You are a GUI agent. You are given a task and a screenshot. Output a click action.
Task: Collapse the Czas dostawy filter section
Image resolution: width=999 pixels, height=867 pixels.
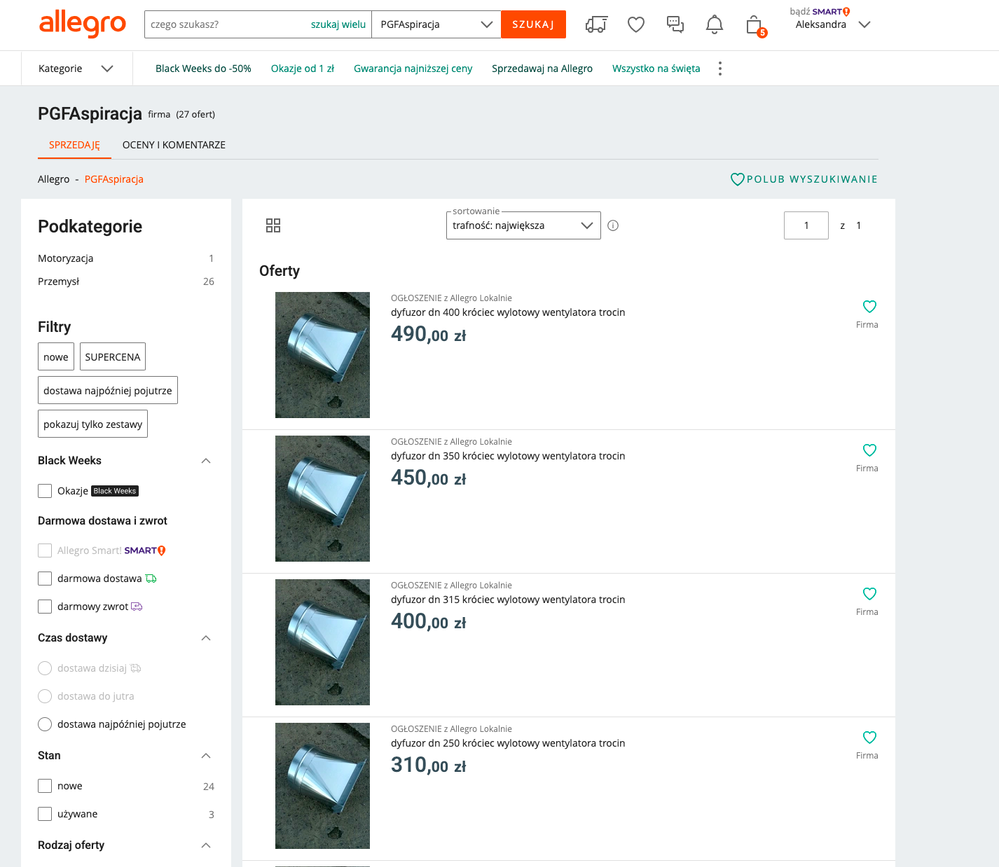(206, 638)
